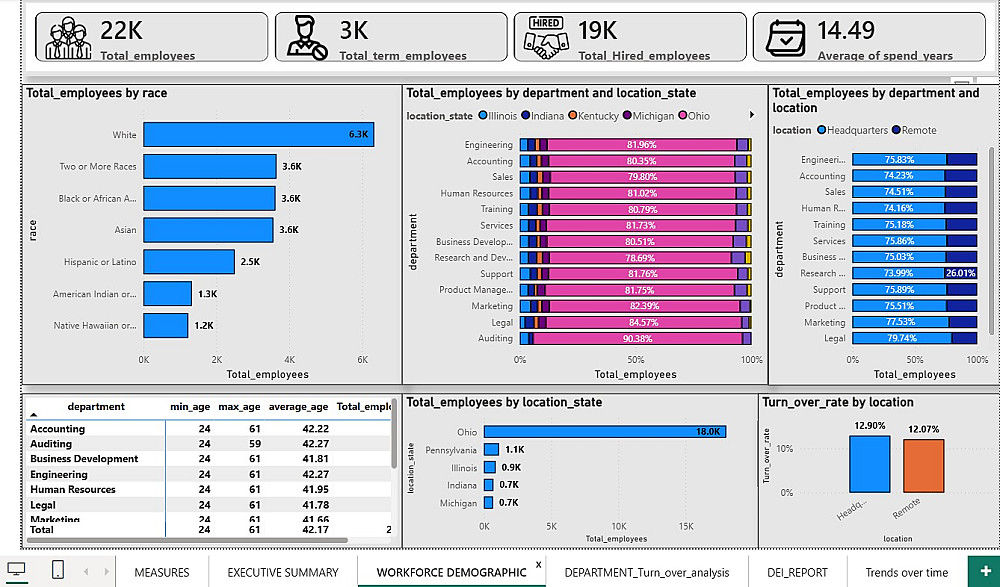Select the Two or More Races bar
1000x587 pixels.
click(210, 167)
